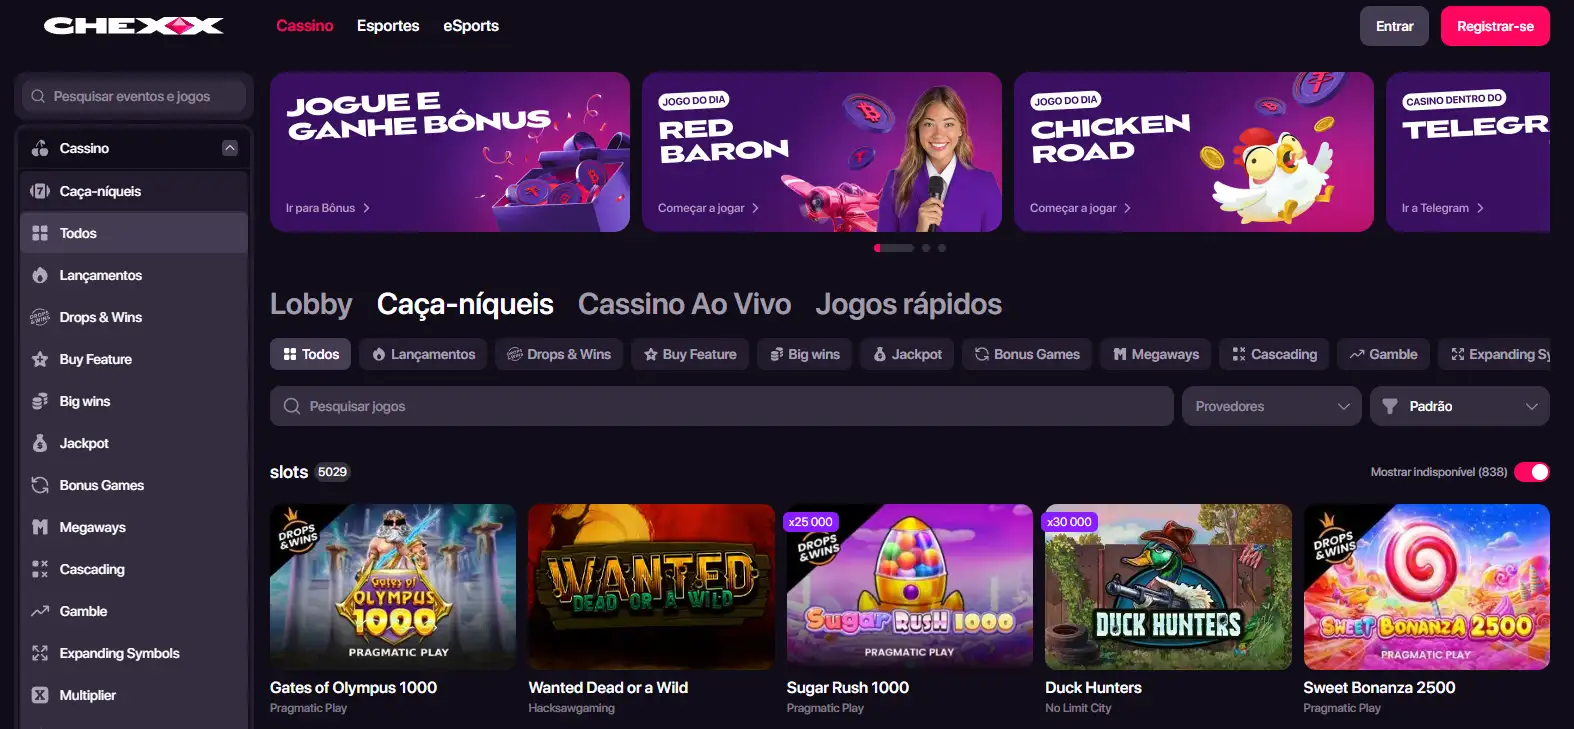Click the Jogue e Ganhe Bônus banner
1574x729 pixels.
[450, 152]
